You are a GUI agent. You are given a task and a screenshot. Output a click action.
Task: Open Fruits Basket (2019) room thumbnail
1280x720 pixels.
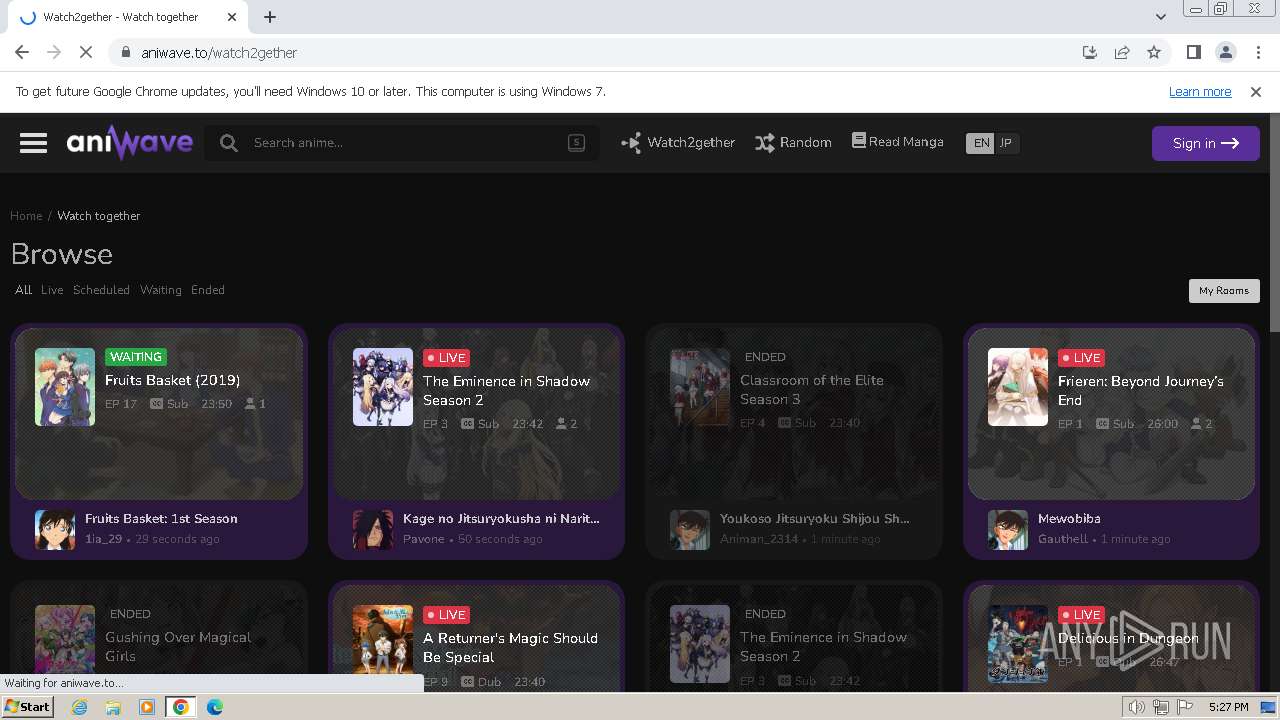tap(65, 387)
